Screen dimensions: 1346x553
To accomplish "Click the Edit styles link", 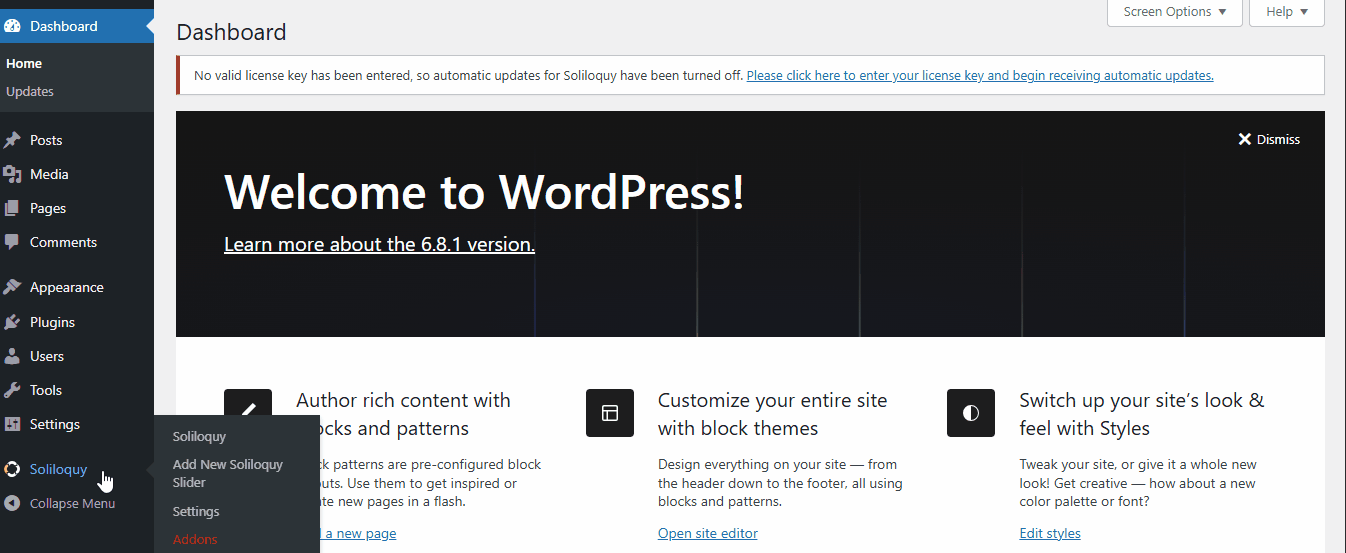I will [1050, 533].
